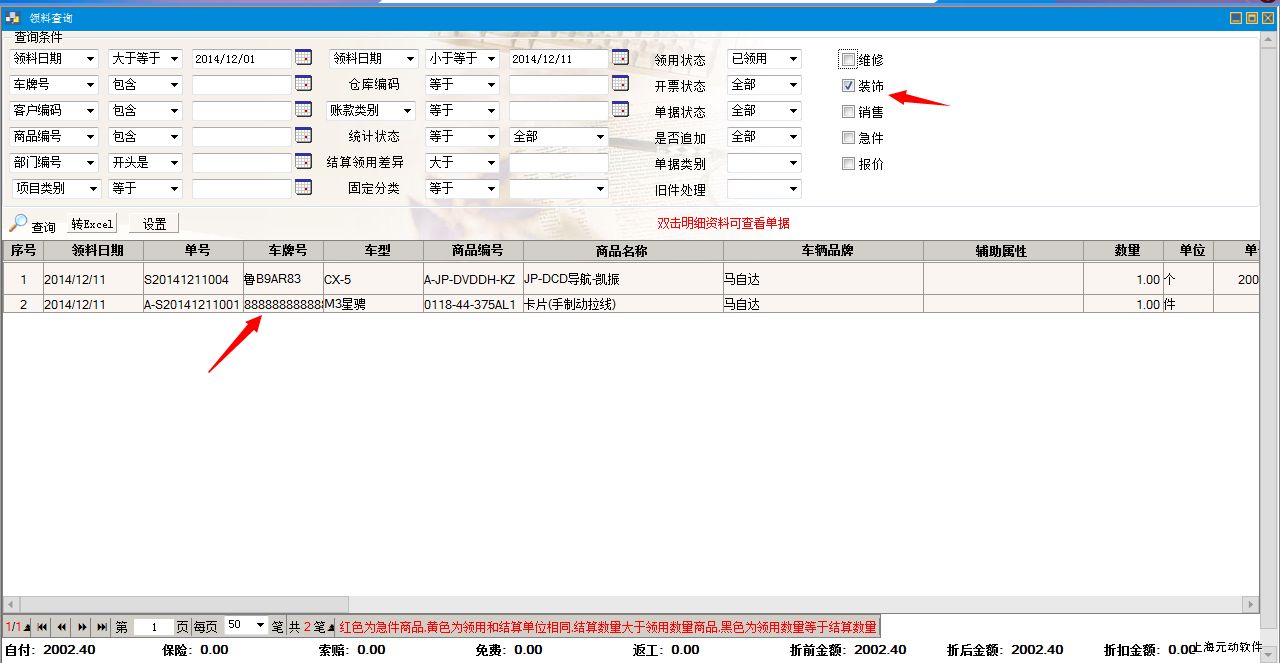Uncheck the 装饰 checkbox

[x=848, y=86]
